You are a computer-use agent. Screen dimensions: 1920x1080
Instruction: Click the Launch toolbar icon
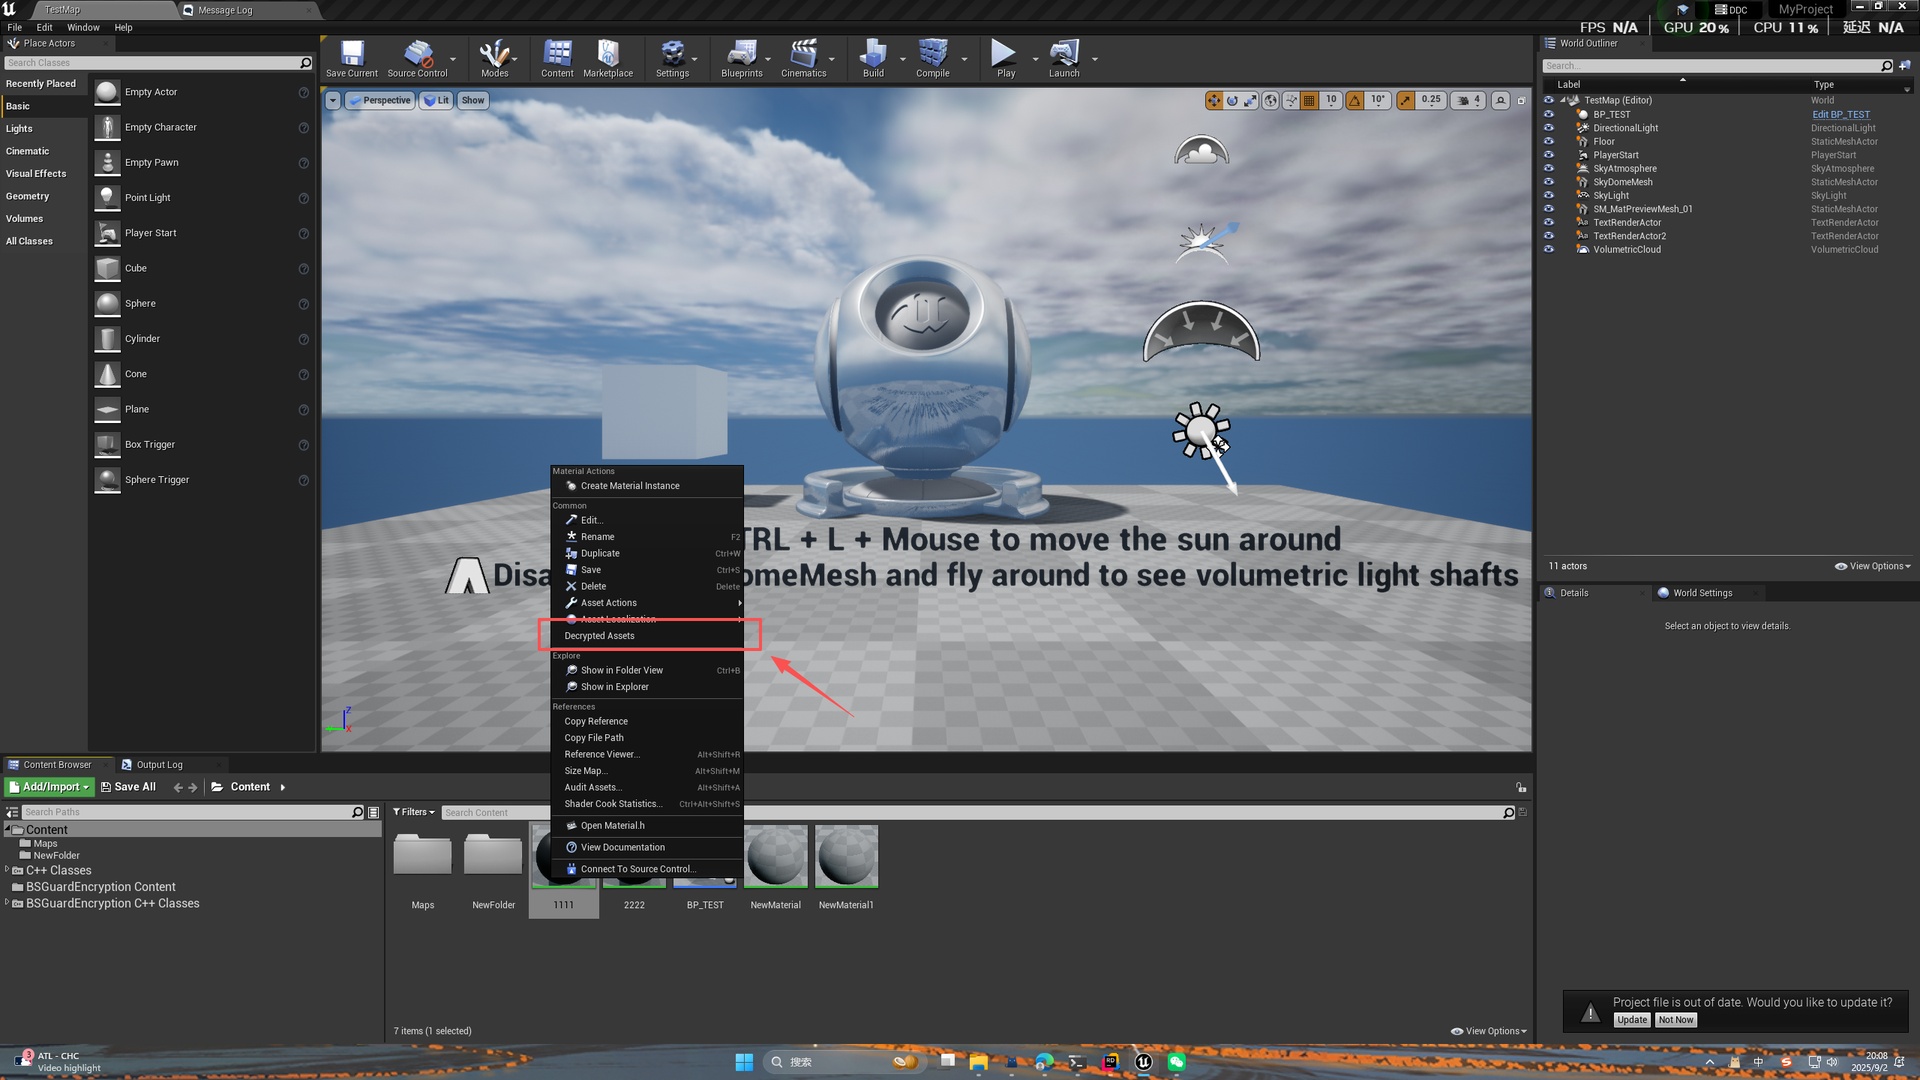[x=1064, y=58]
